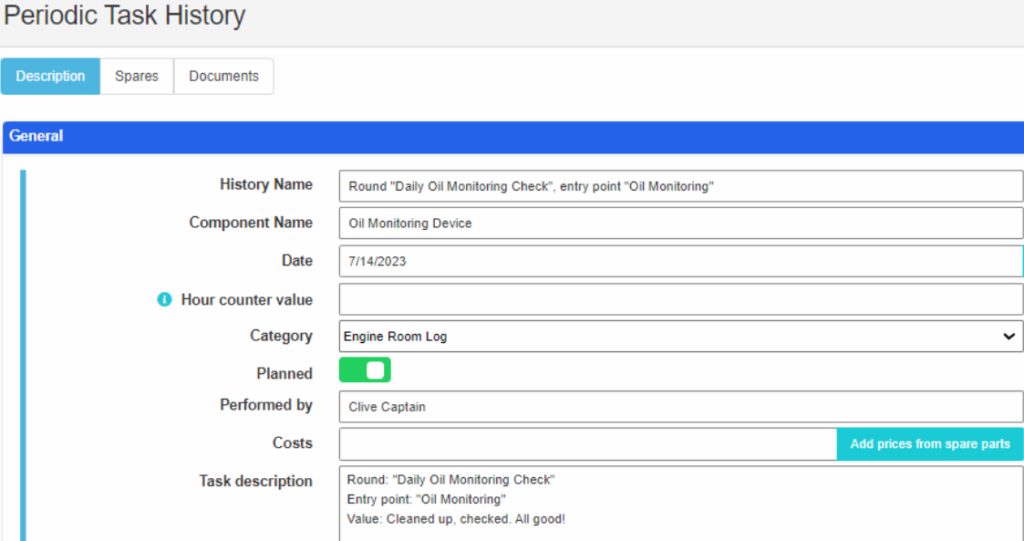This screenshot has height=541, width=1024.
Task: Click the Performed by label
Action: click(x=266, y=405)
